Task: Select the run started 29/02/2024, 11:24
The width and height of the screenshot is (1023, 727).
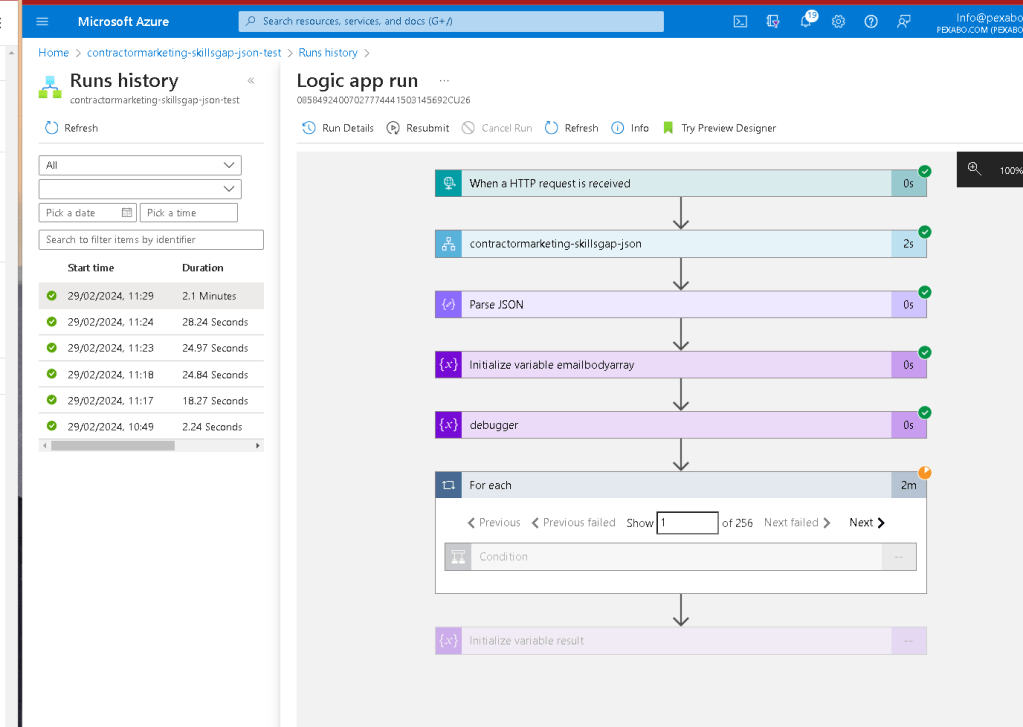Action: [151, 322]
